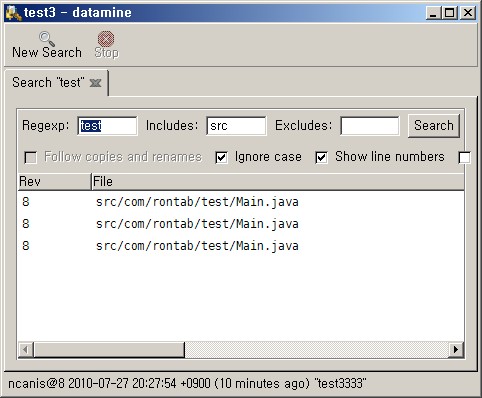Click the right arrow of the horizontal scrollbar
Image resolution: width=482 pixels, height=398 pixels.
456,350
